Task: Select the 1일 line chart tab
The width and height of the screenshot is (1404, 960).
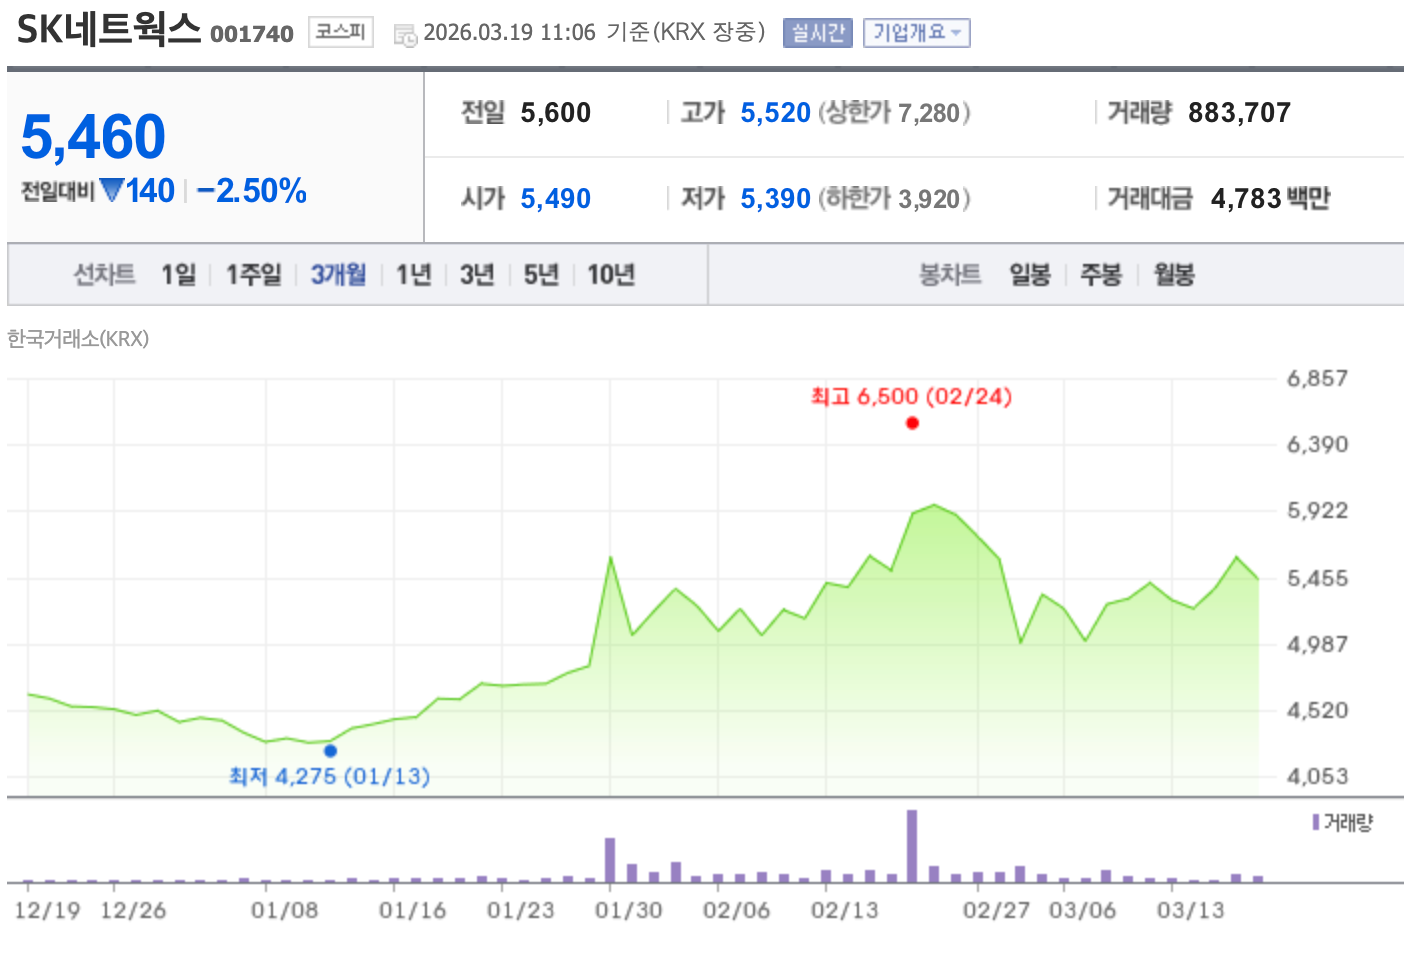Action: 179,274
